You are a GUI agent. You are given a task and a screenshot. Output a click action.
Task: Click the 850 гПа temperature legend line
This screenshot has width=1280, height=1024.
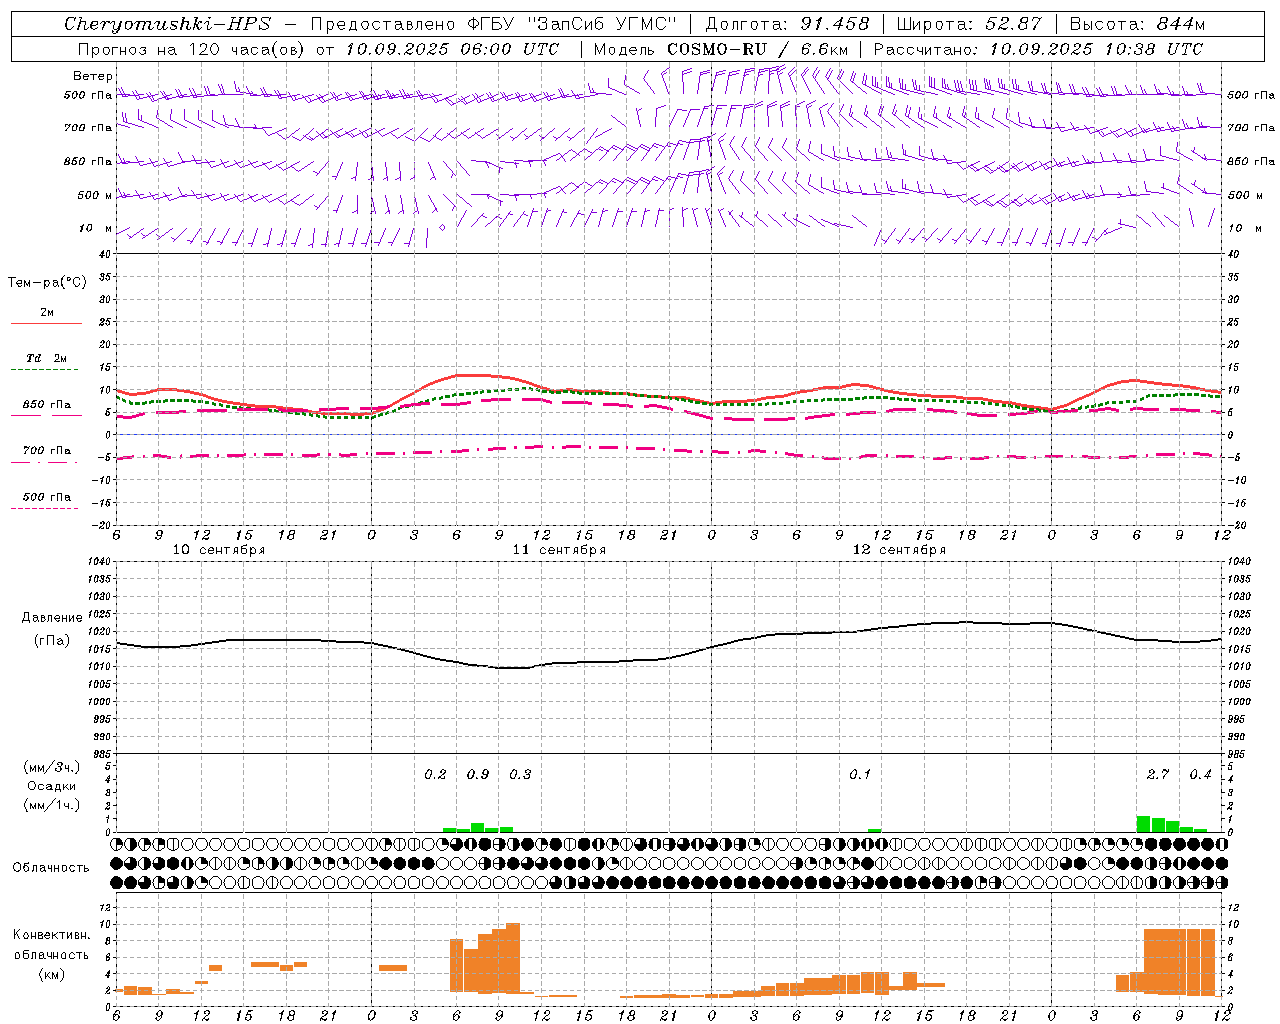point(46,416)
